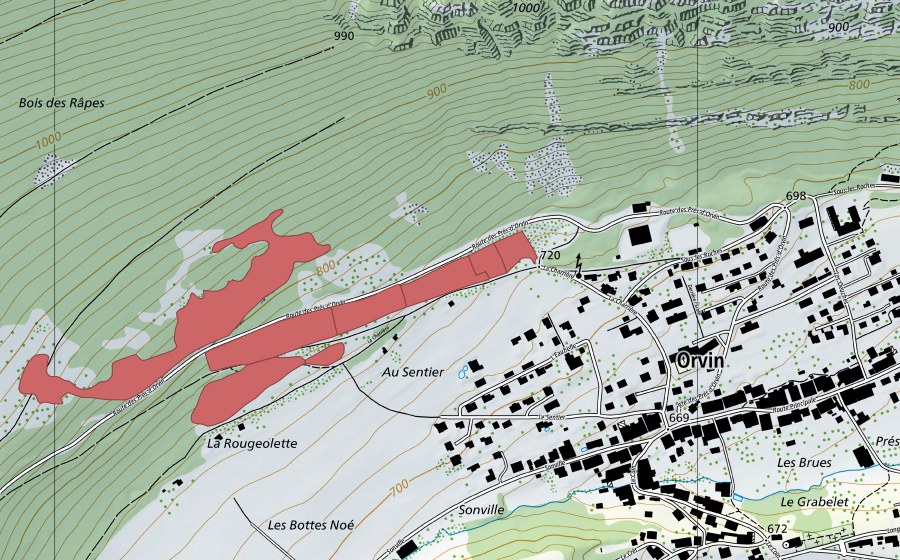Select the Les Brues place name
Viewport: 900px width, 560px height.
coord(804,462)
